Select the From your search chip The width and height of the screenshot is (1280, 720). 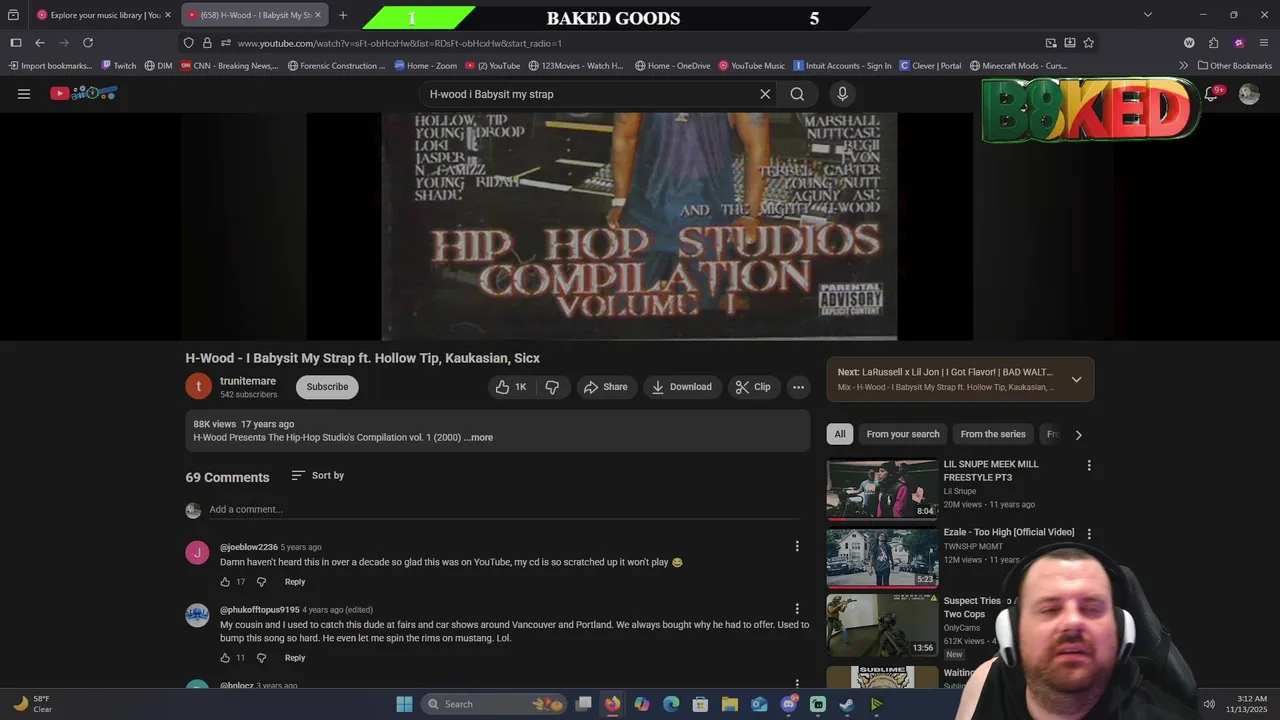pos(903,434)
